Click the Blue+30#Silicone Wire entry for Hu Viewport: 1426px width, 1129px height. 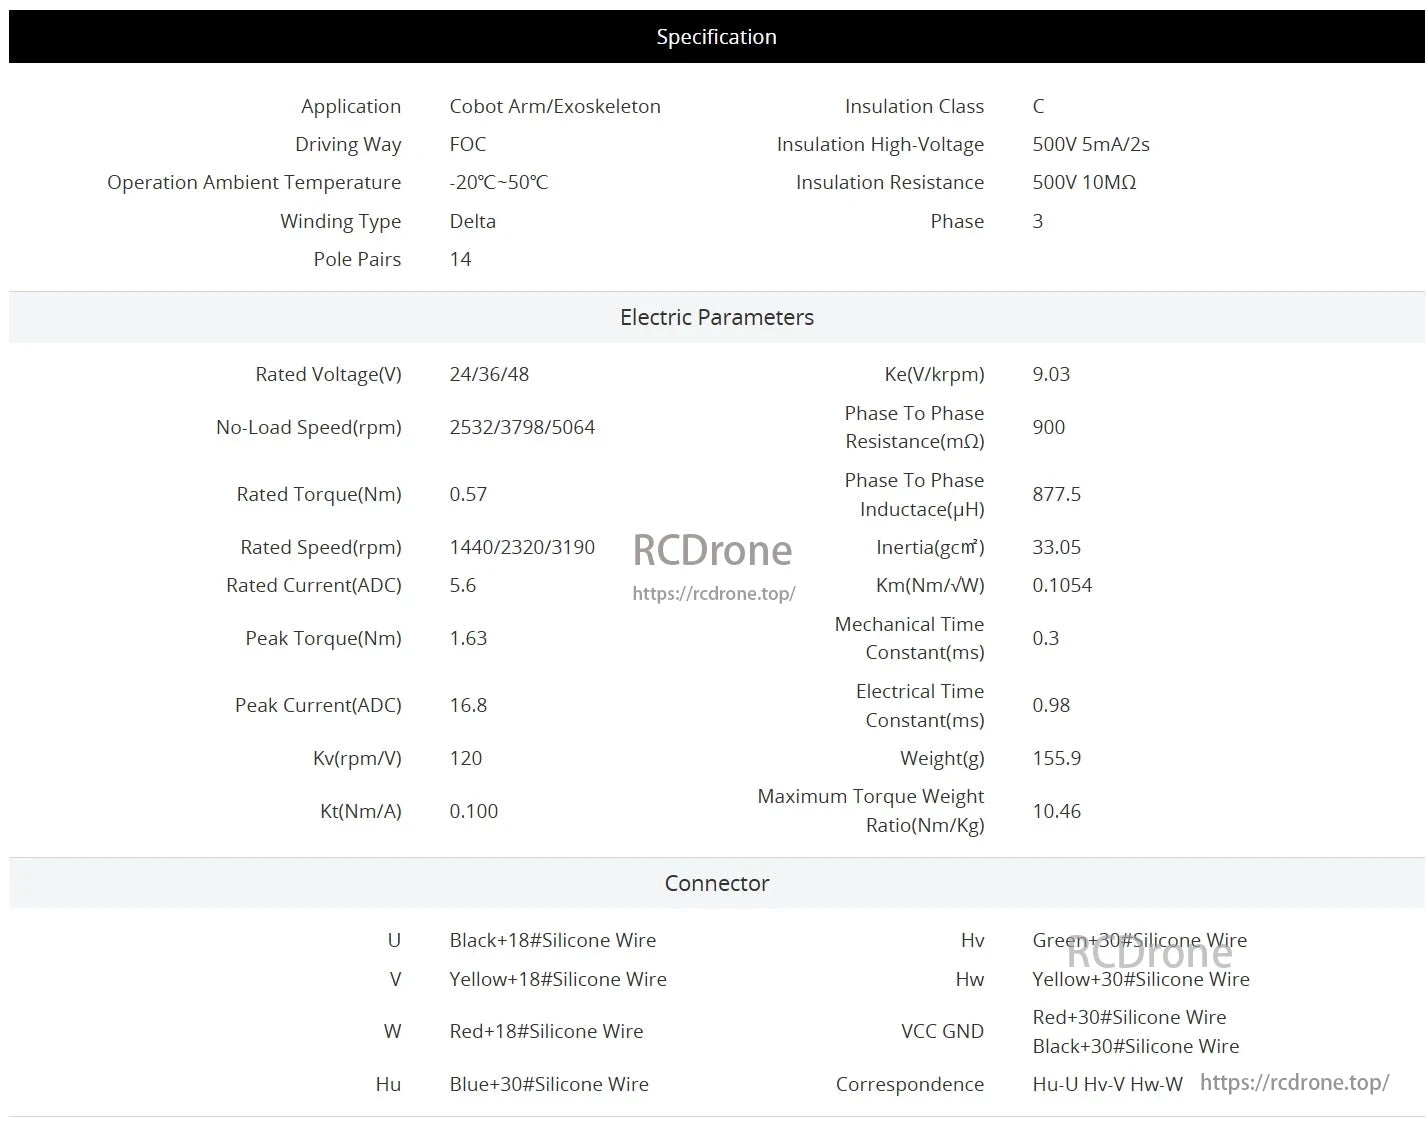coord(548,1084)
